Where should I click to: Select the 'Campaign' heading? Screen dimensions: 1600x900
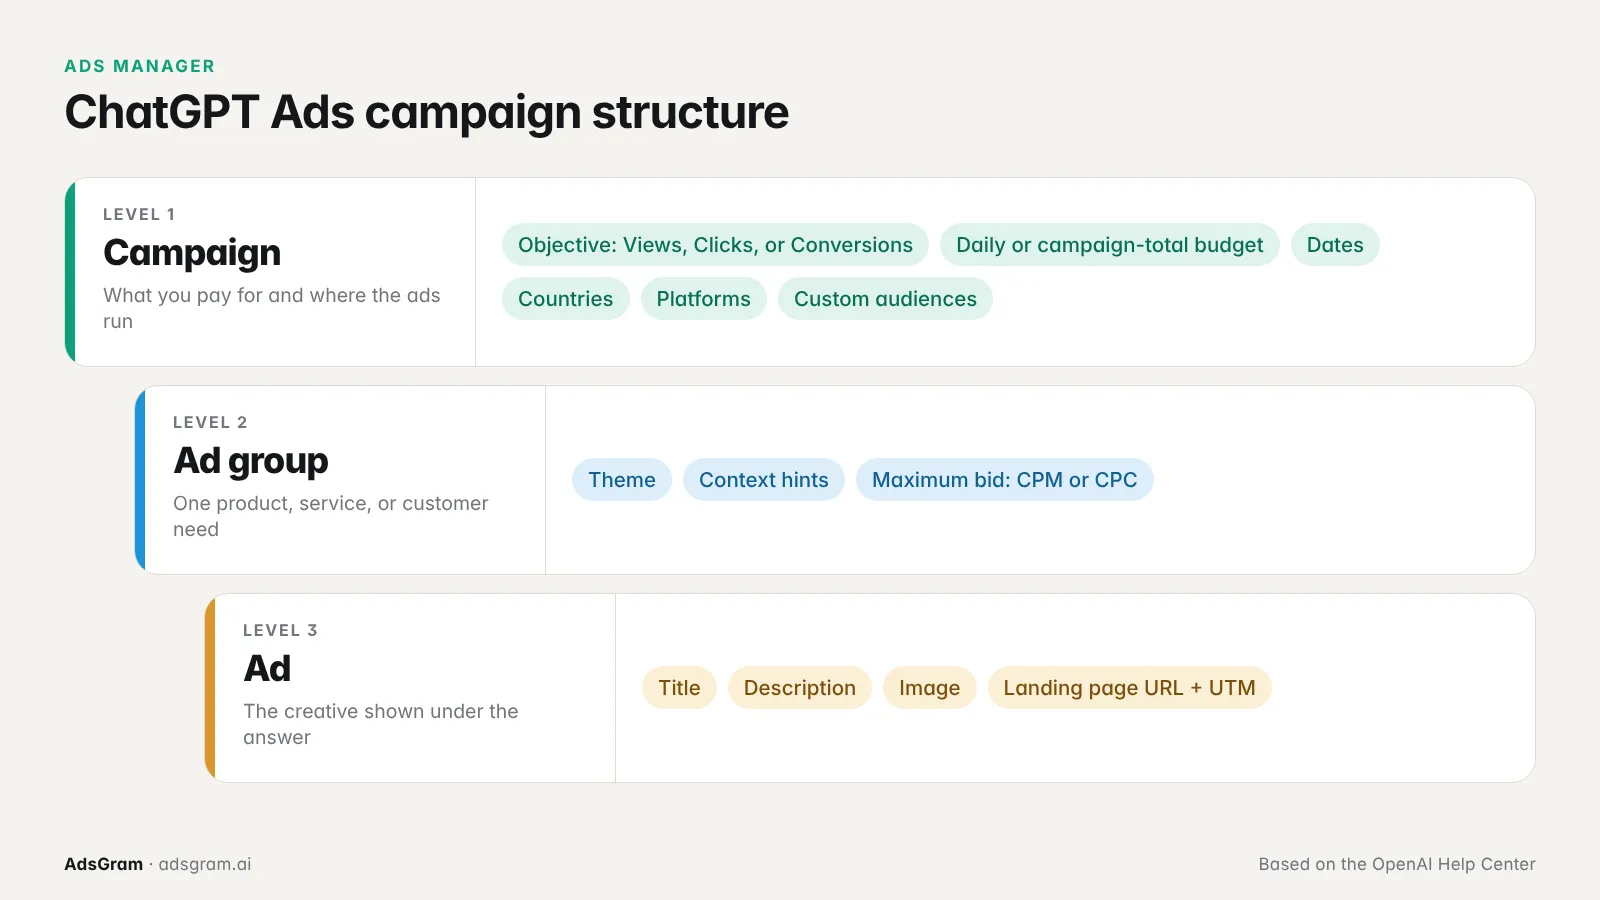point(192,253)
